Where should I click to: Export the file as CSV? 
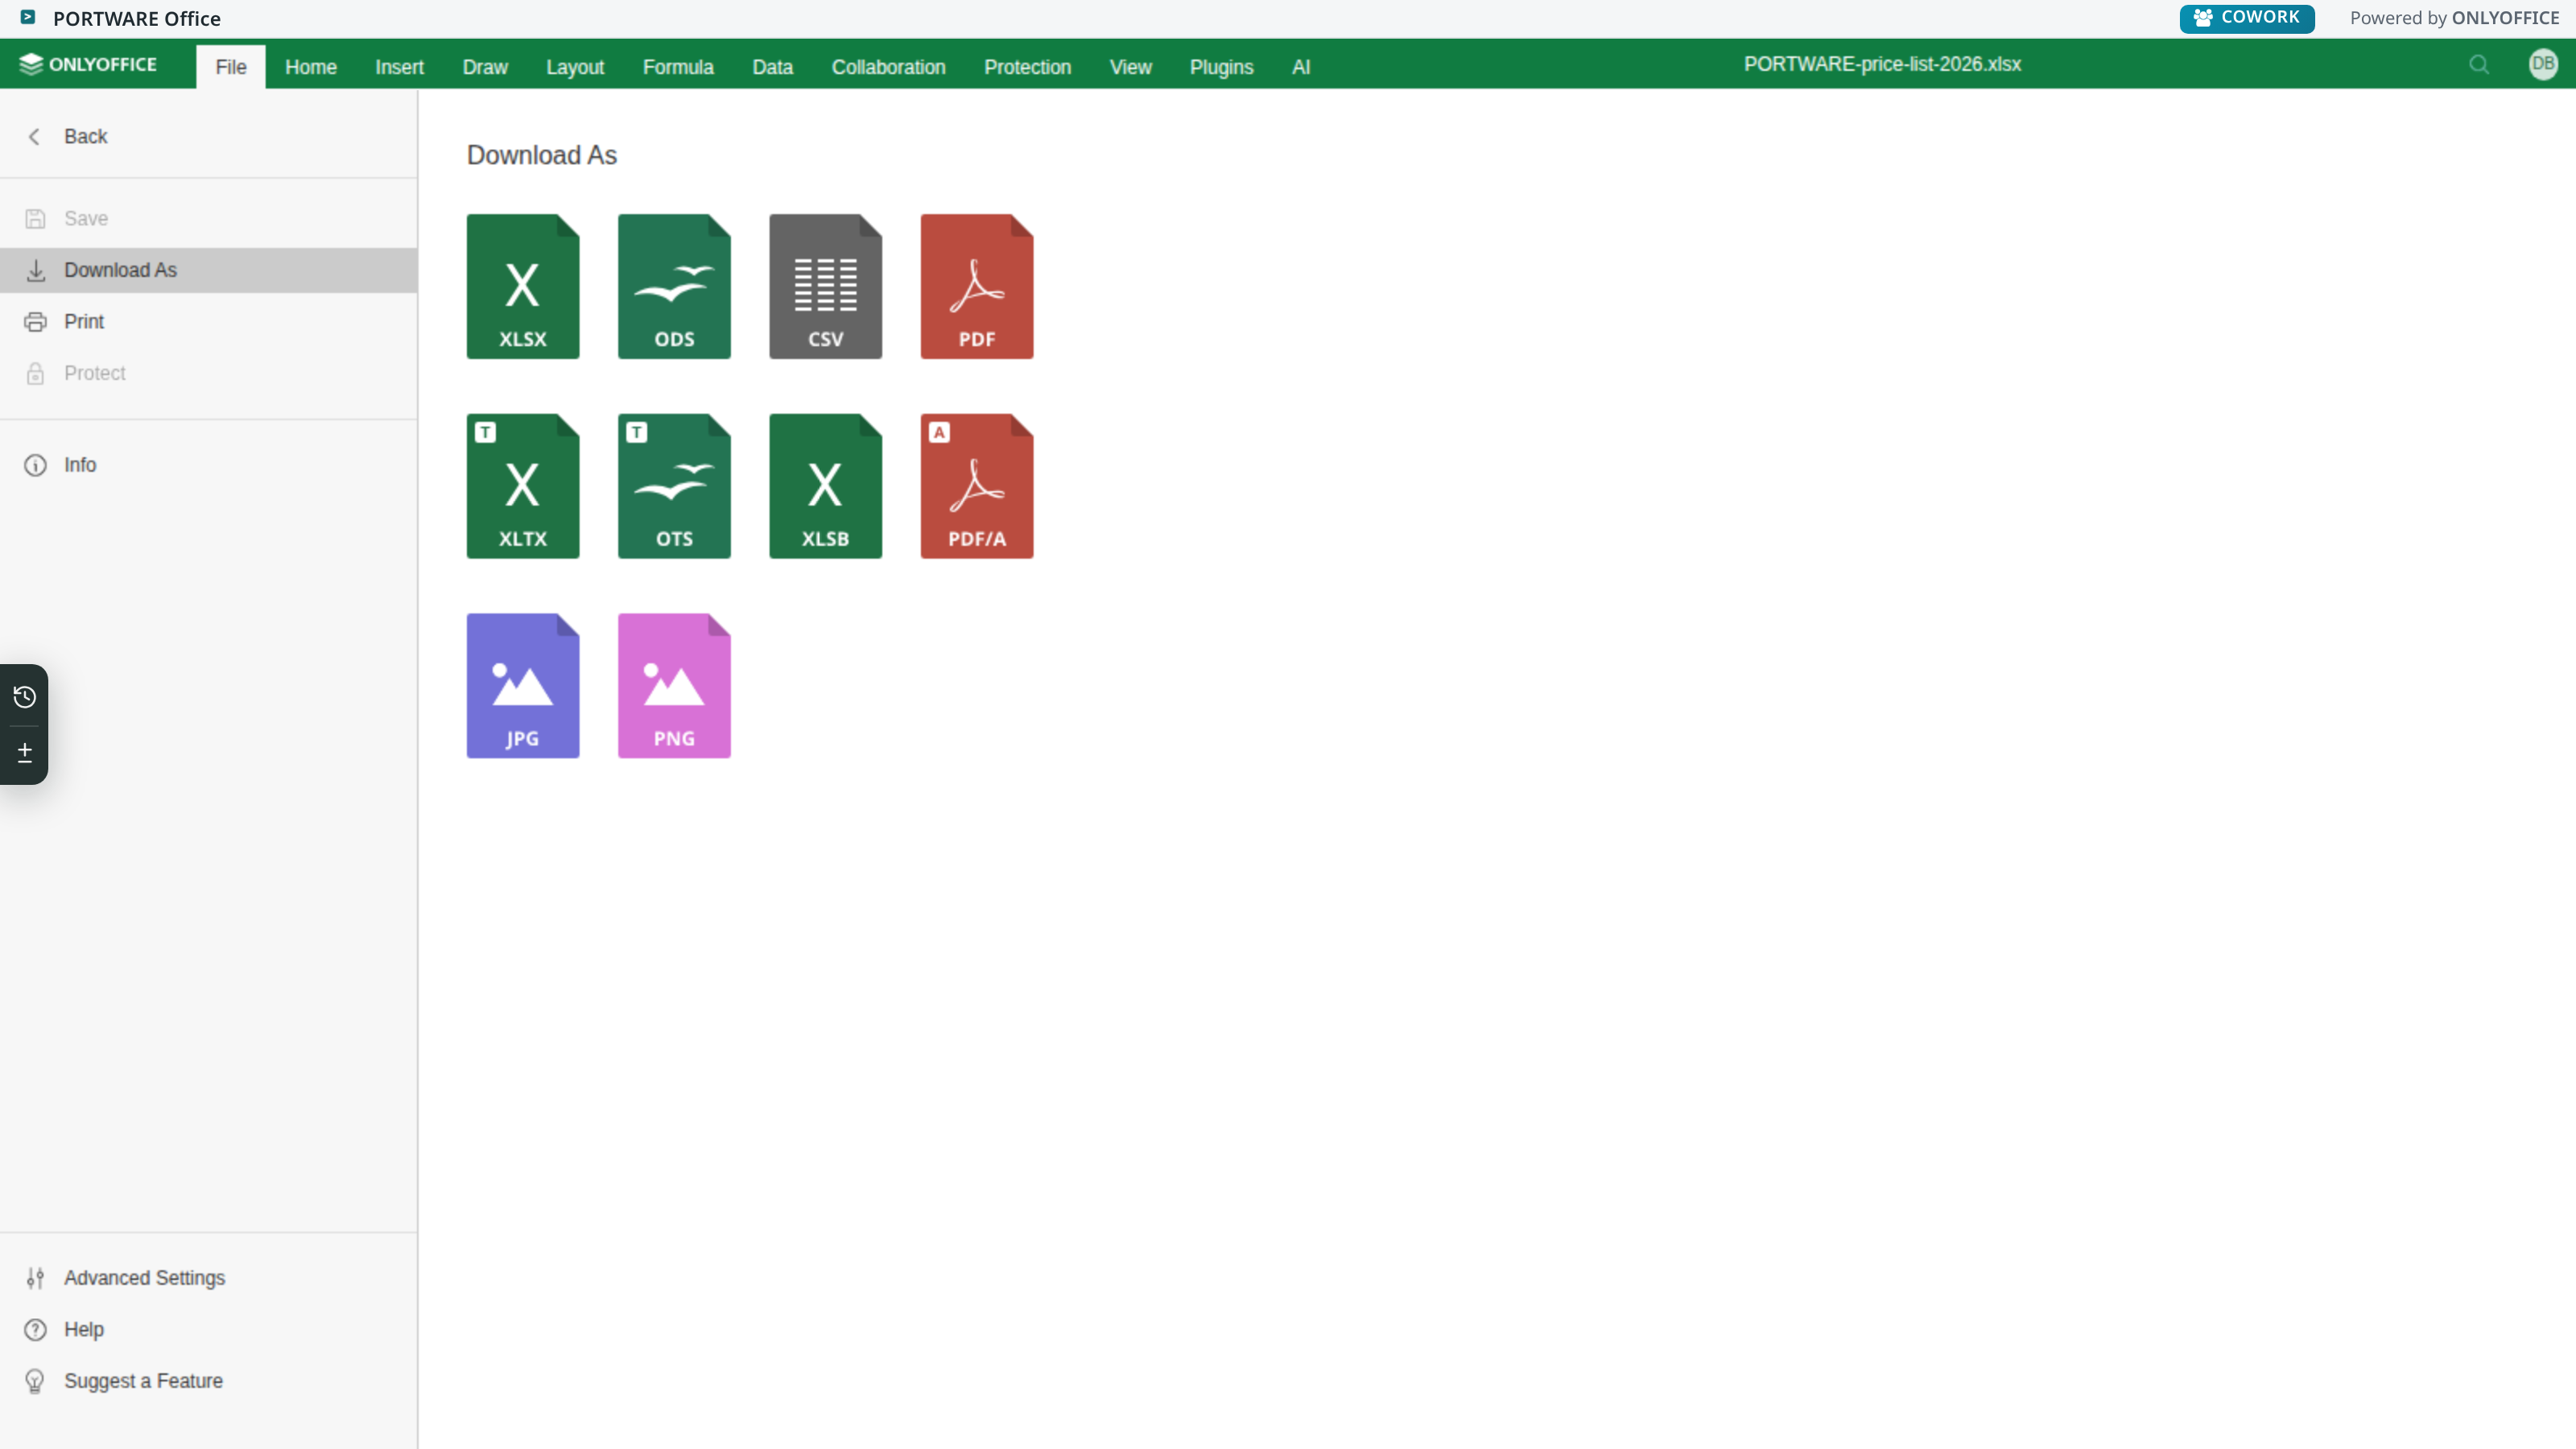(x=825, y=286)
